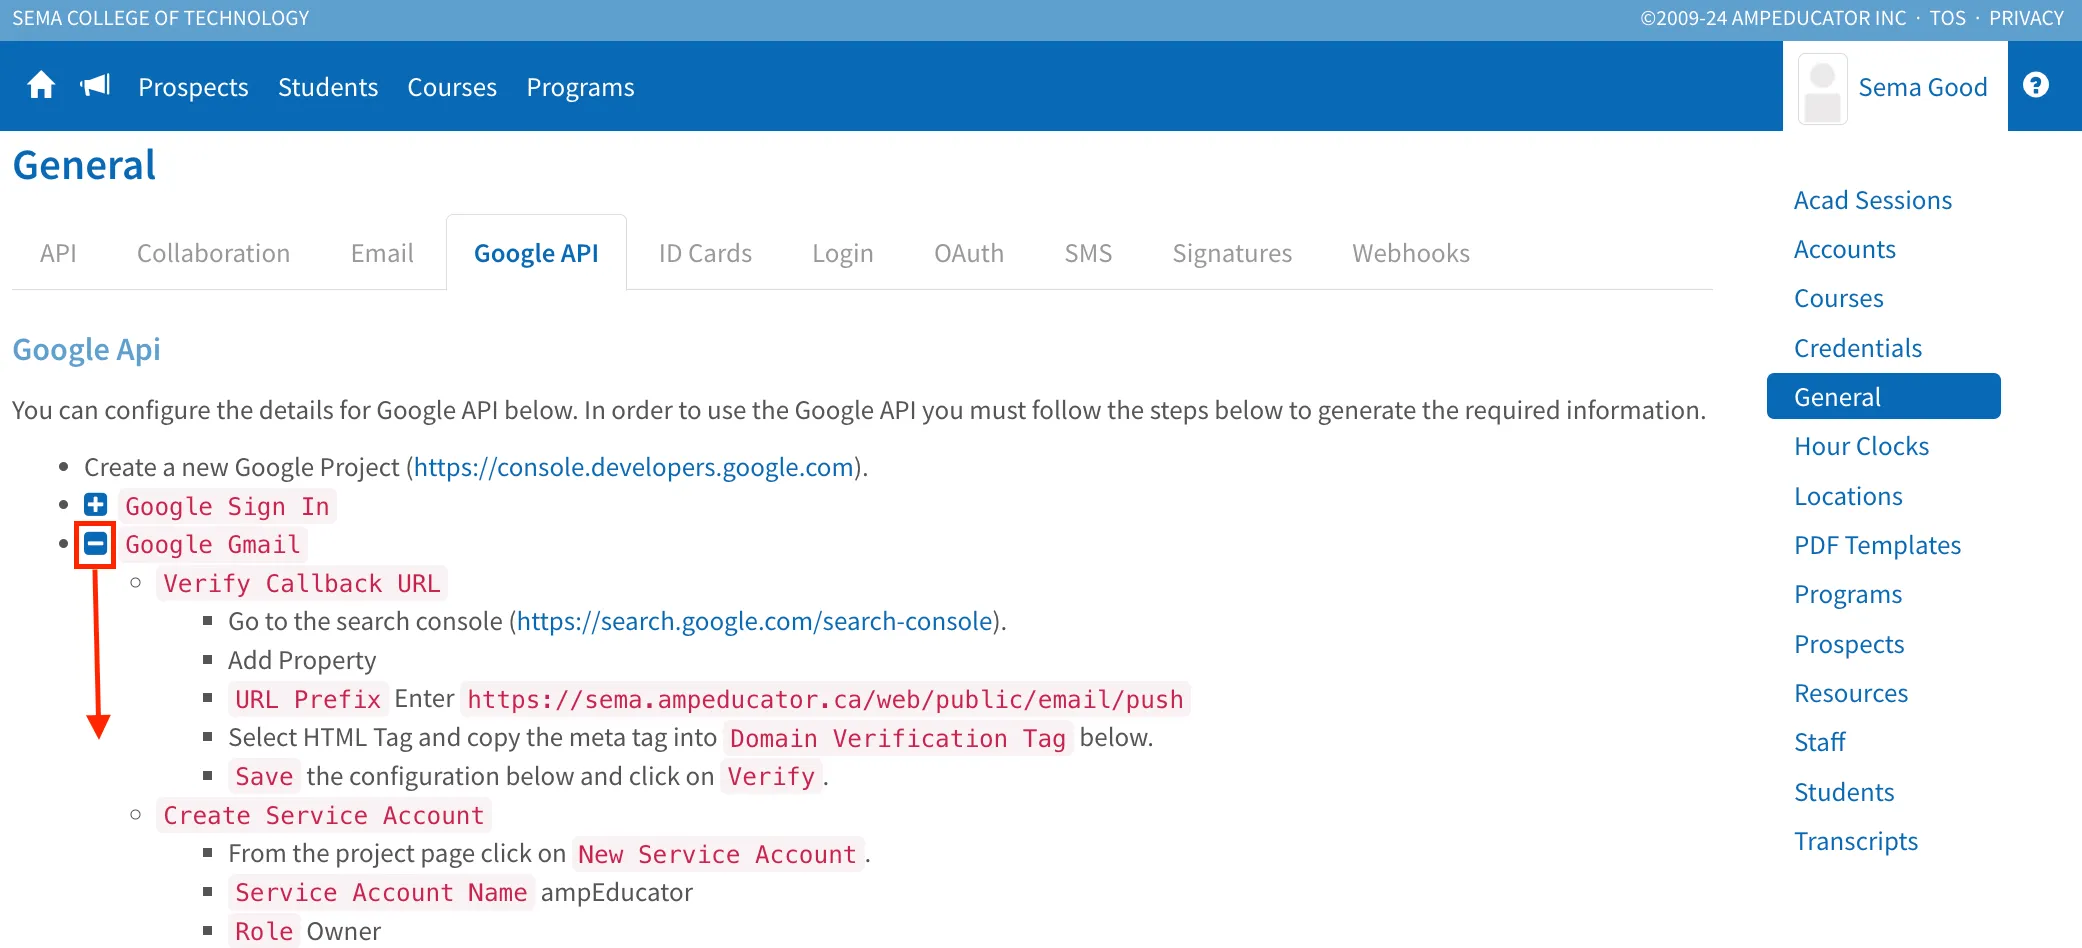Select the Google API tab

click(536, 253)
